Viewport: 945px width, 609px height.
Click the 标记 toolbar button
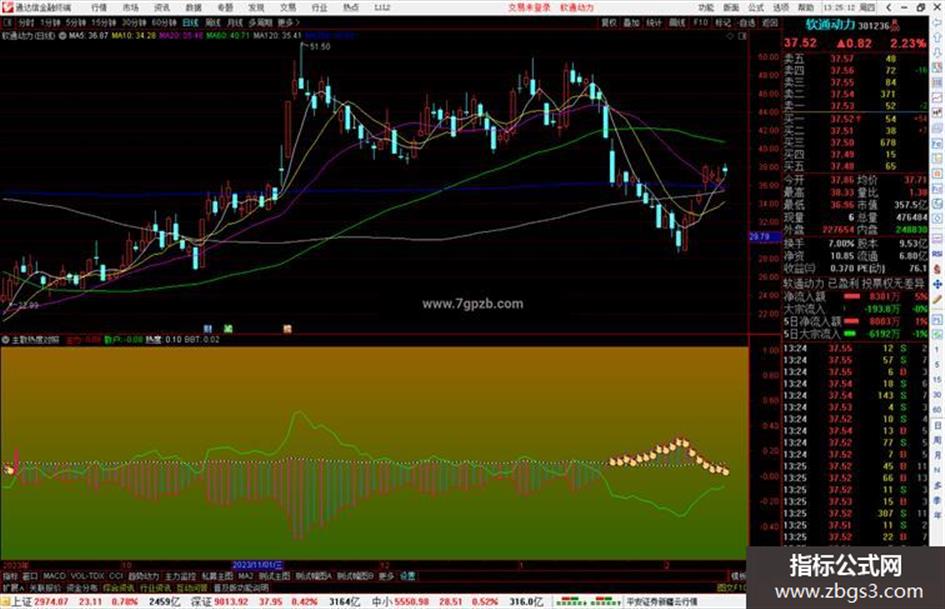click(723, 22)
